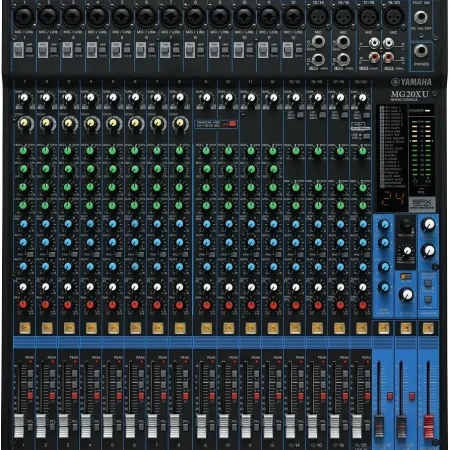
Task: Click the PARAMETER knob under PROGRAM
Action: coord(407,251)
